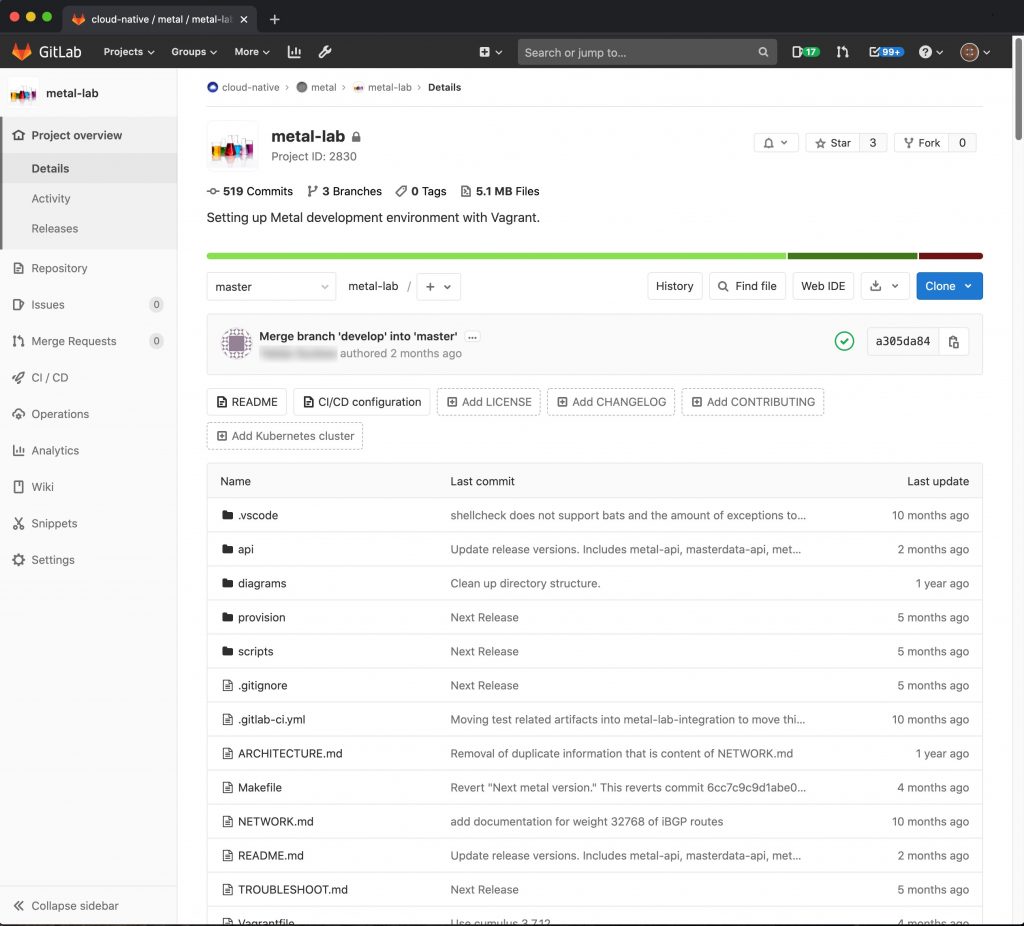
Task: Fork the metal-lab project
Action: [921, 142]
